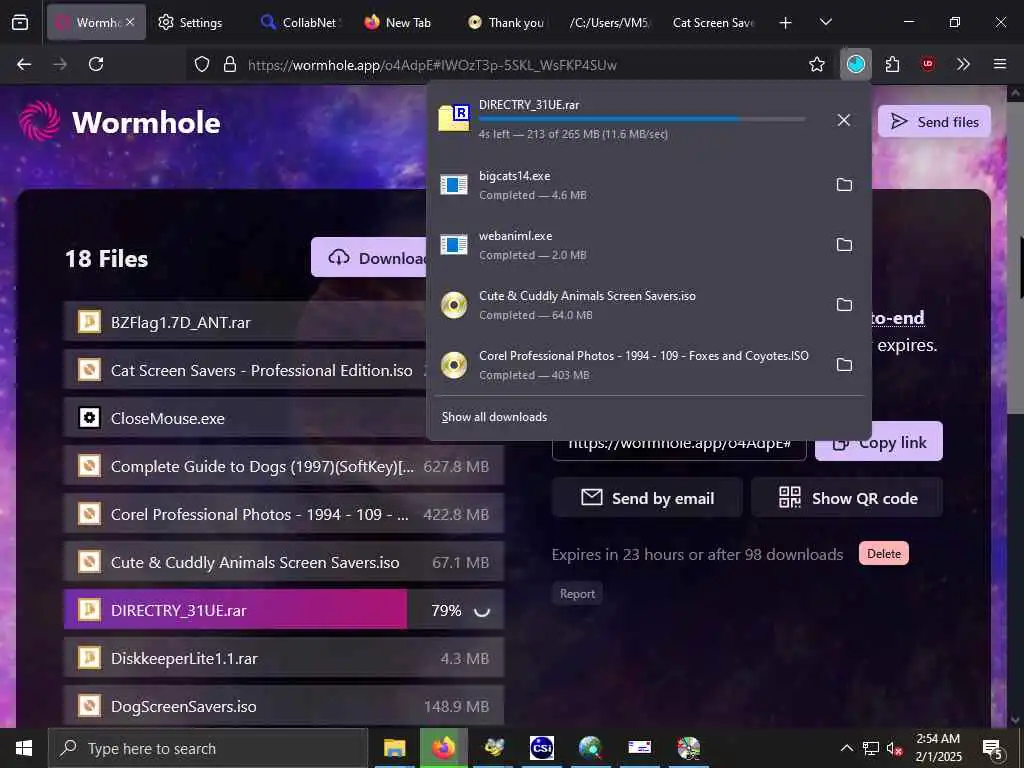The height and width of the screenshot is (768, 1024).
Task: Open the Firefox application menu
Action: 1000,64
